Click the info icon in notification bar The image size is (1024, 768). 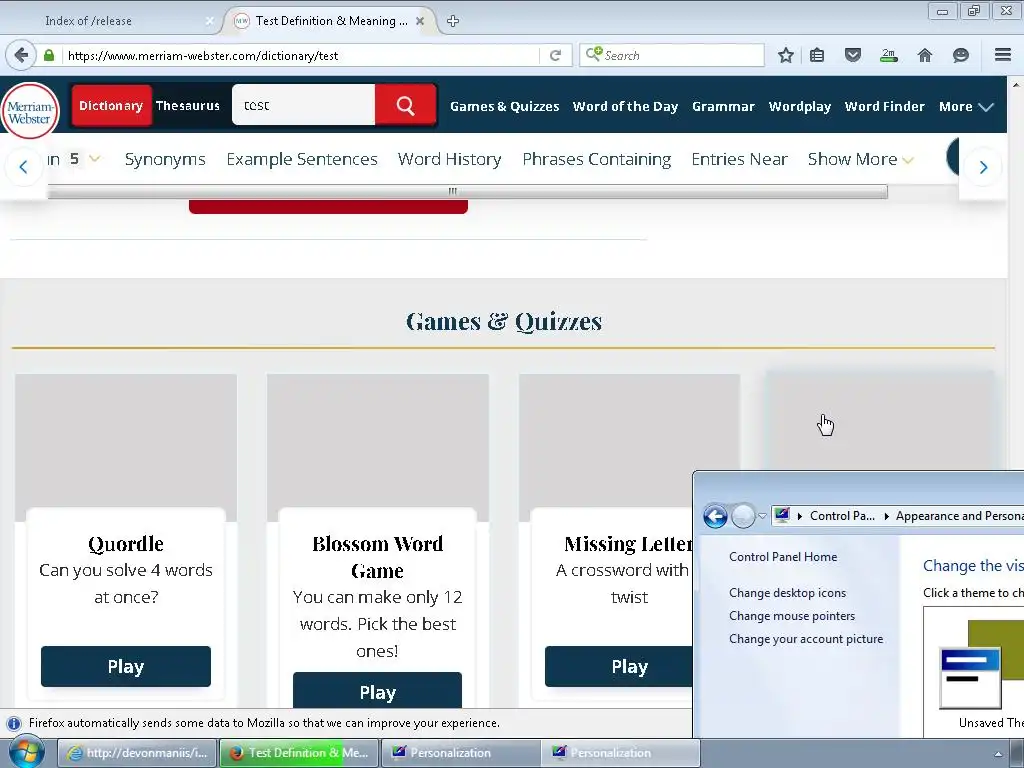[14, 724]
